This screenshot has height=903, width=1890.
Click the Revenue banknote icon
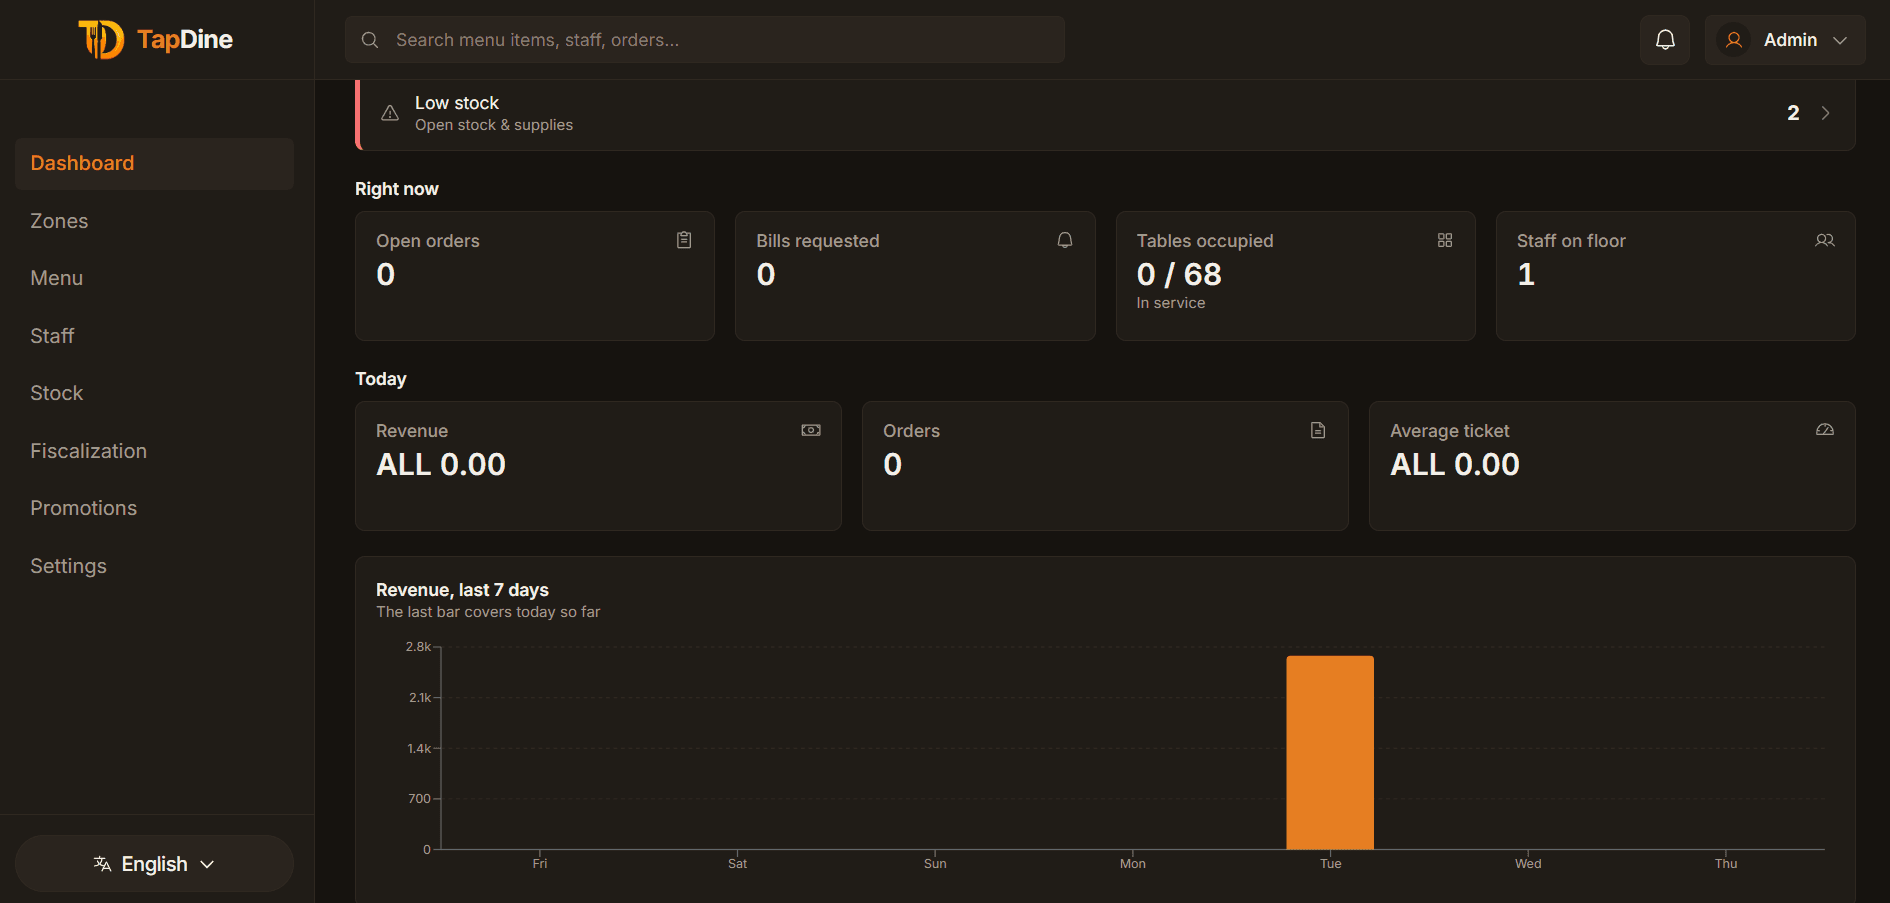click(x=811, y=430)
